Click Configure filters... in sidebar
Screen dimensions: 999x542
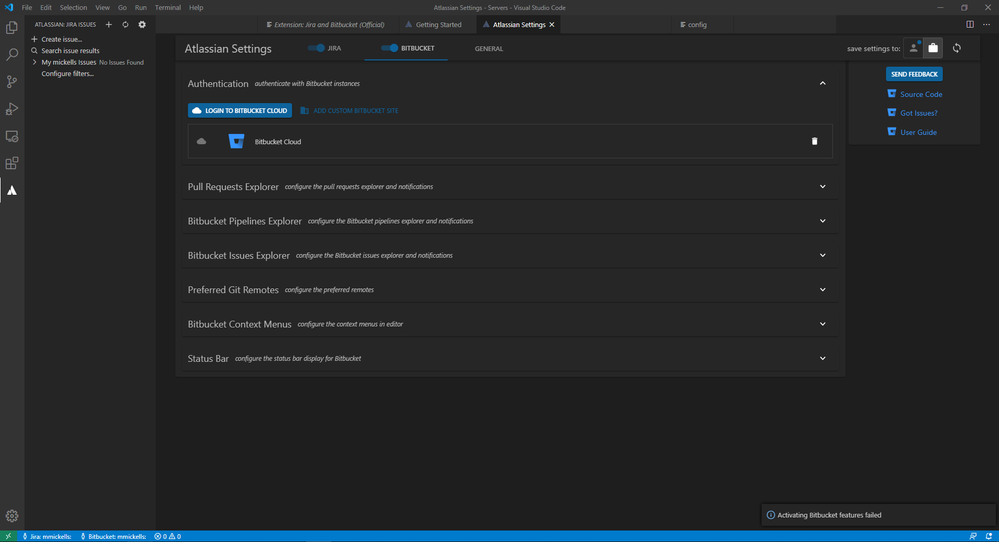click(x=68, y=74)
